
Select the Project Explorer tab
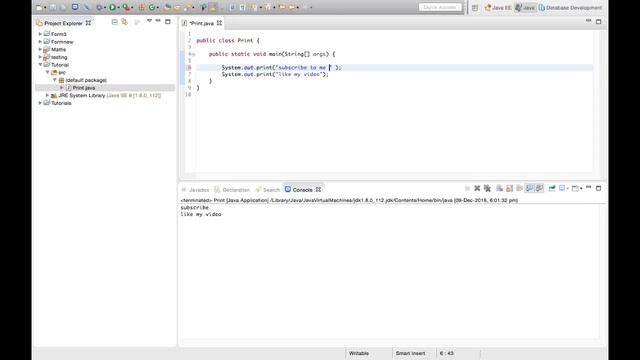pyautogui.click(x=63, y=23)
